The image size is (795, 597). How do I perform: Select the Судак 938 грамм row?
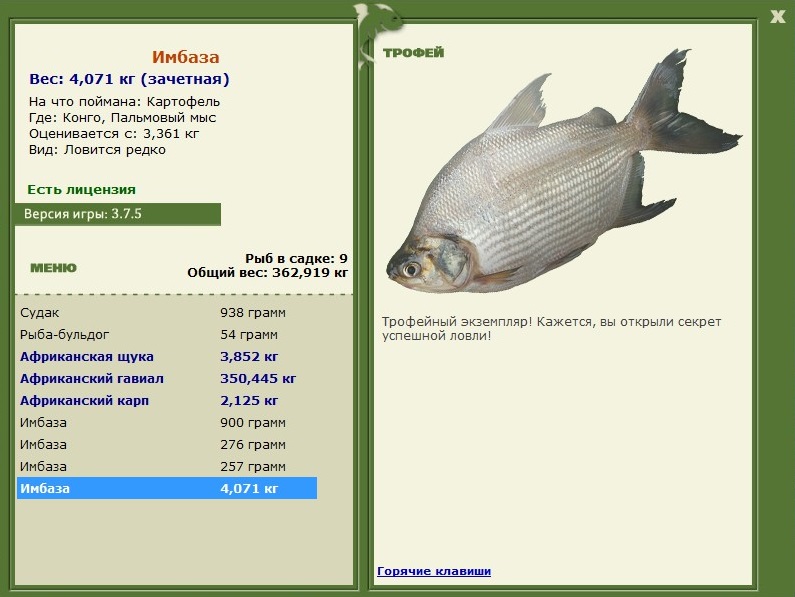(167, 312)
